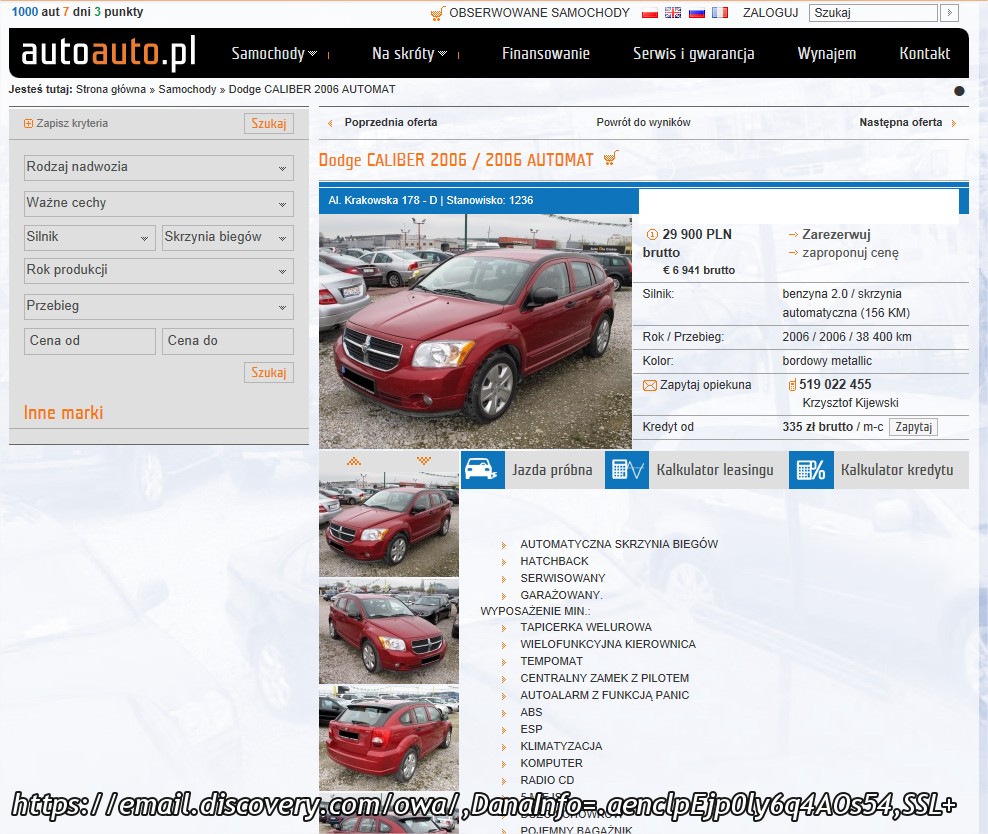Click Zapytaj opiekuna
The image size is (988, 834).
[x=705, y=385]
